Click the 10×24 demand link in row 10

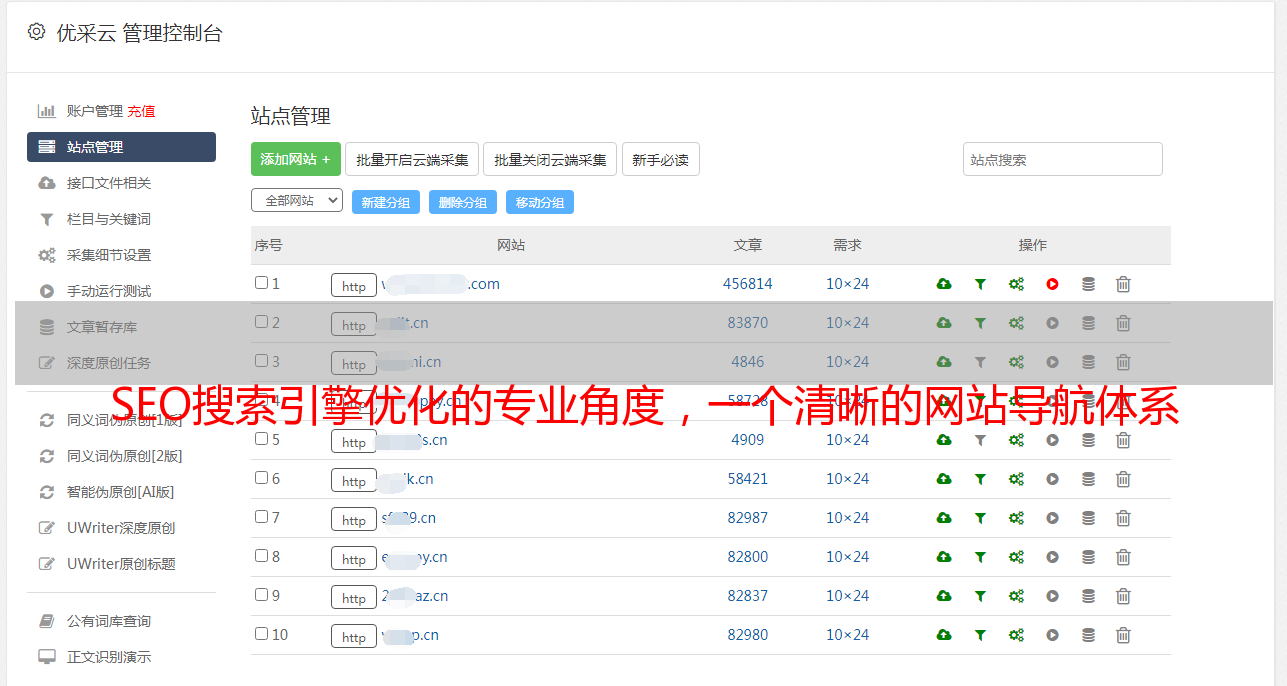848,635
